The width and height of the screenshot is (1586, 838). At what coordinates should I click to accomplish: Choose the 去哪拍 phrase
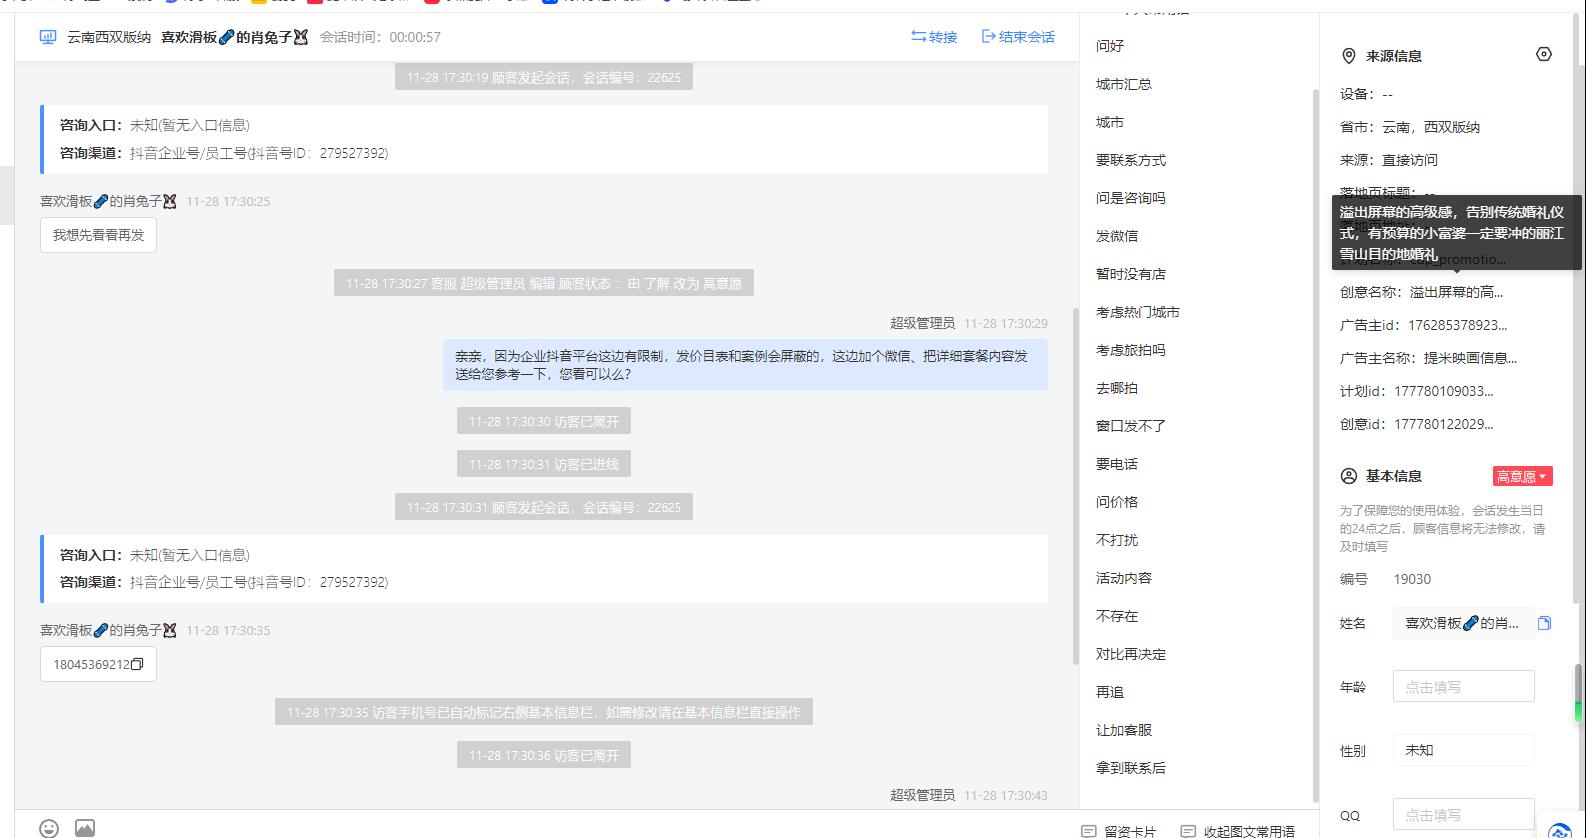pos(1117,388)
